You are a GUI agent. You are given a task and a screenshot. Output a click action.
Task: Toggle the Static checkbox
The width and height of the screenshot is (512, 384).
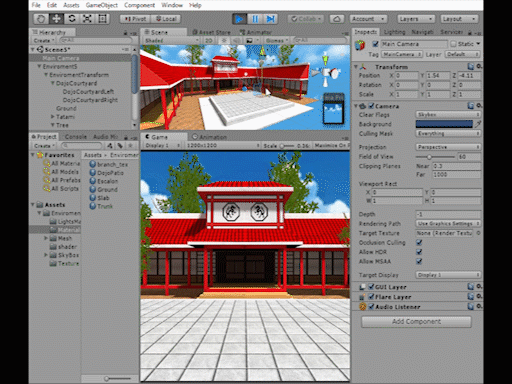pos(453,44)
